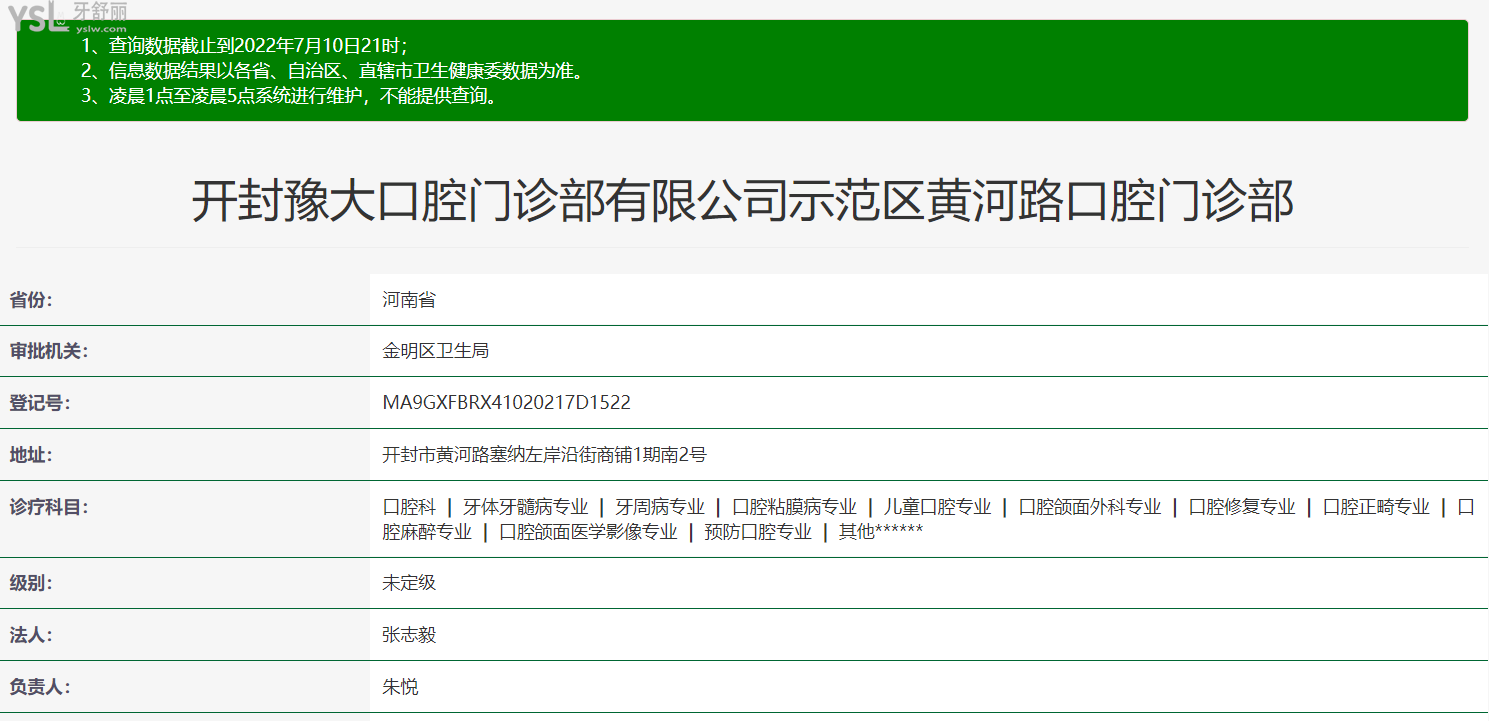1489x721 pixels.
Task: Click the 审批机关 row label
Action: click(x=48, y=351)
